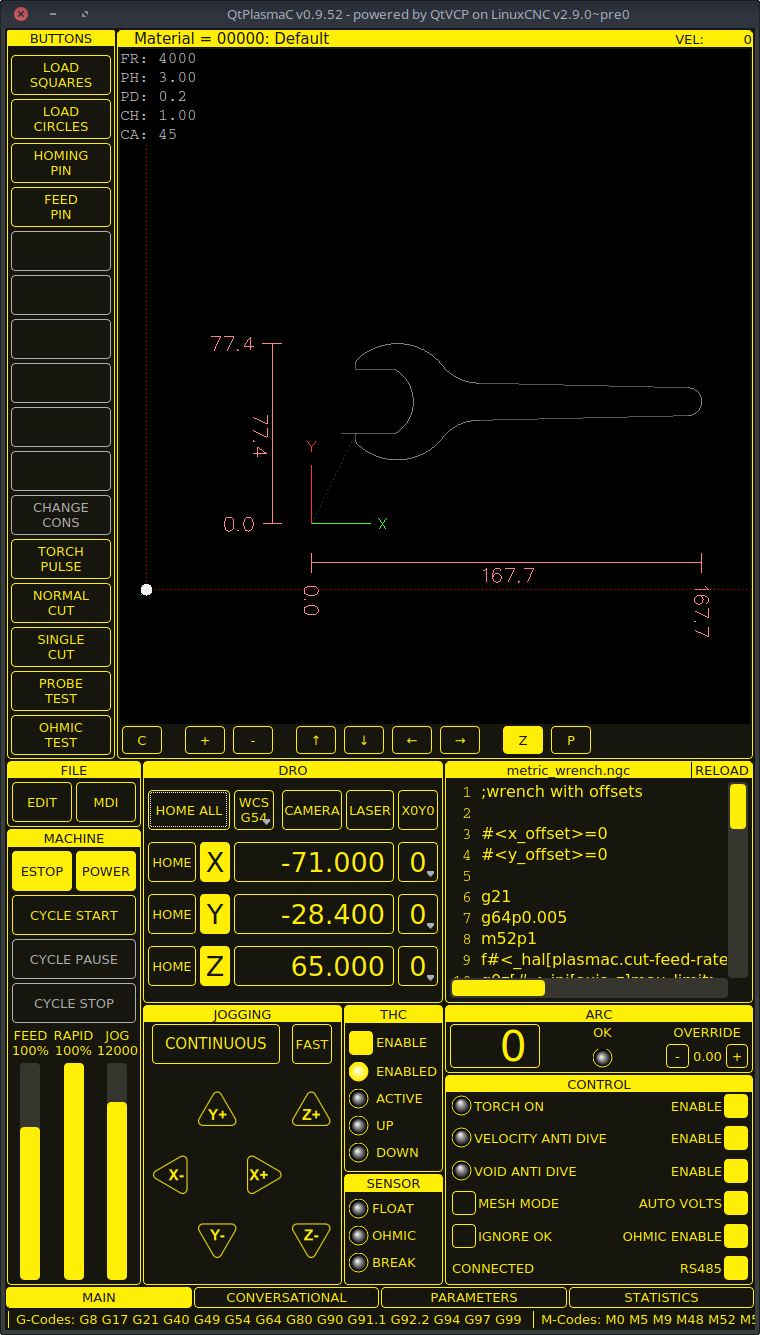Click the OHMIC TEST button
This screenshot has width=760, height=1335.
coord(61,735)
